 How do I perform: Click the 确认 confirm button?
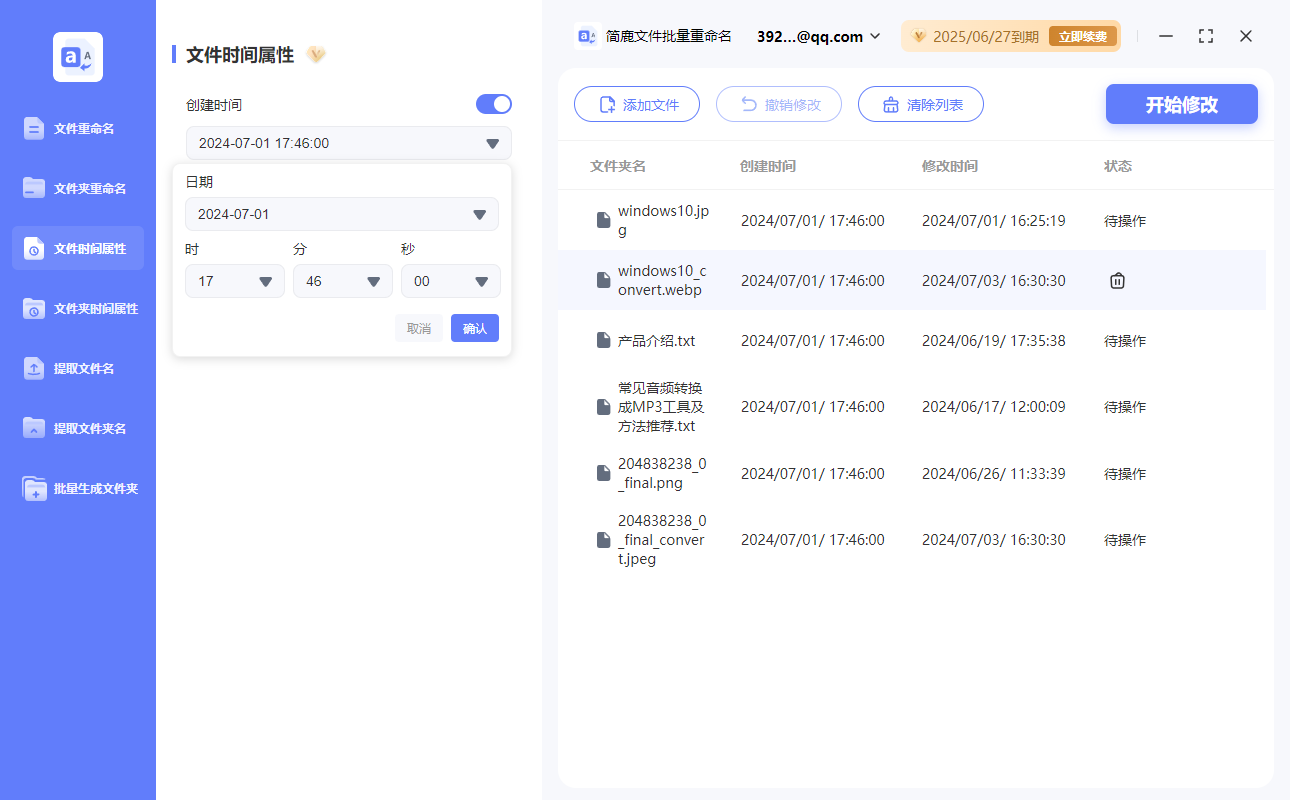point(475,328)
